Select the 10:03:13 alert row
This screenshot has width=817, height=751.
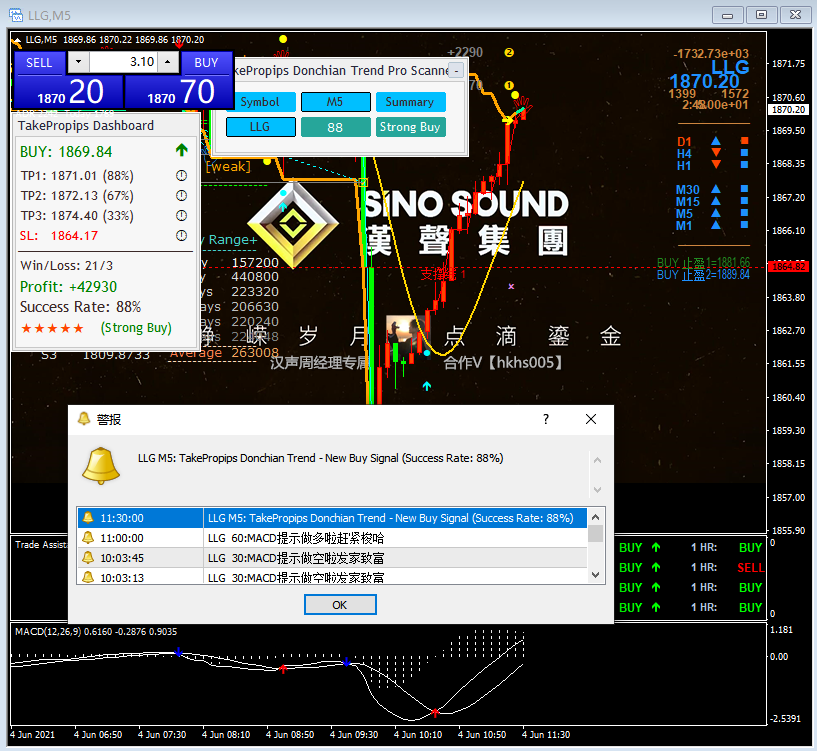click(332, 576)
